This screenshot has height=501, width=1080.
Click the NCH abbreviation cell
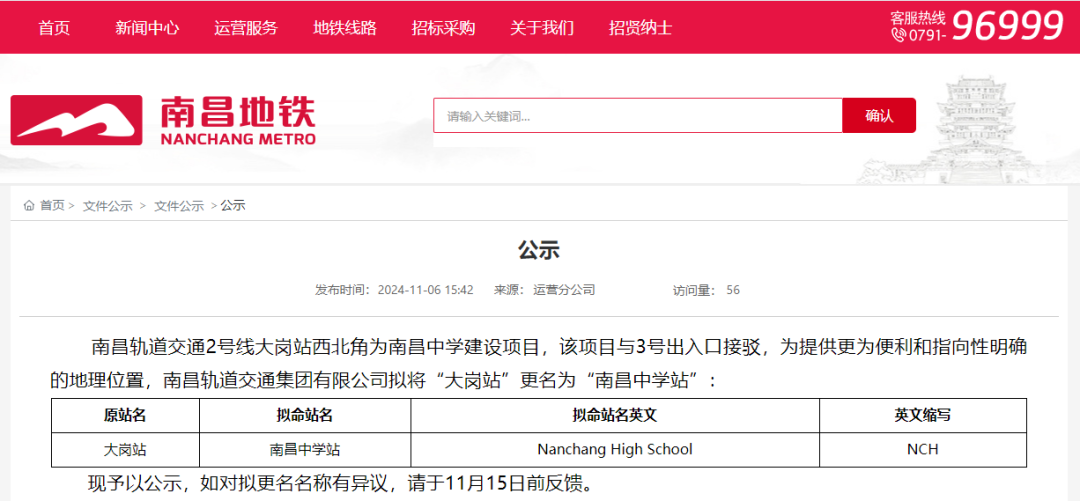[x=922, y=449]
